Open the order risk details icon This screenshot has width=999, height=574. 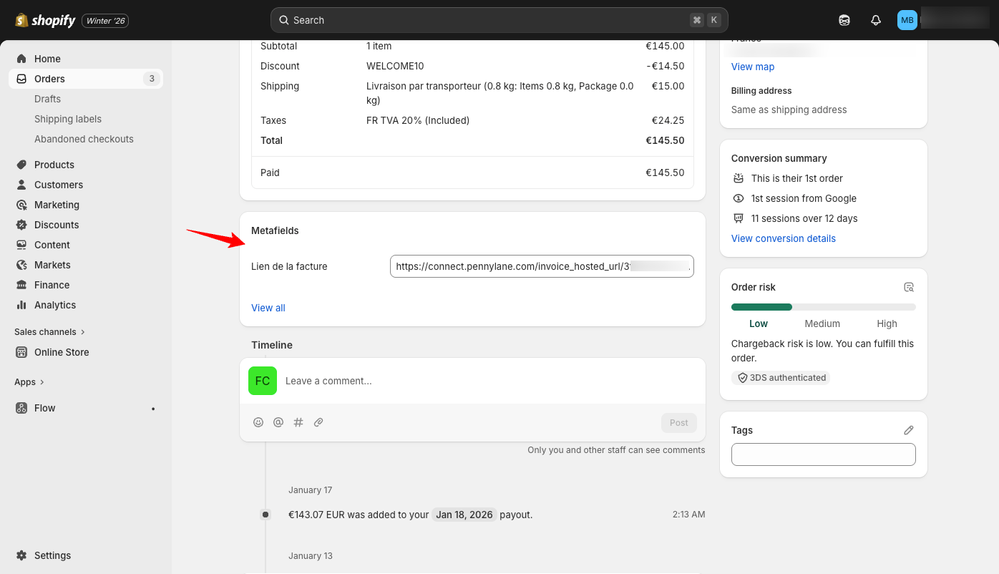(908, 287)
